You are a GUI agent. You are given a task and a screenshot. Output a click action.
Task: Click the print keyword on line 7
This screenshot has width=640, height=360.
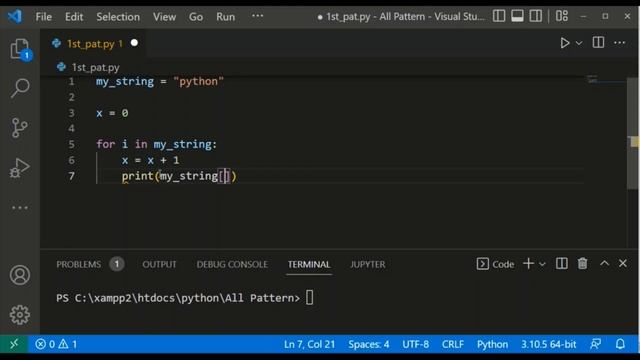tap(137, 176)
